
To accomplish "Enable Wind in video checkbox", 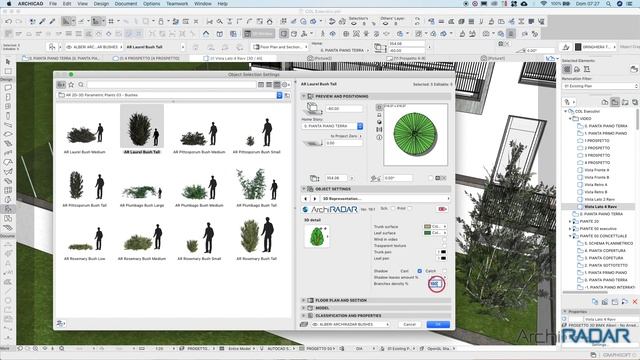I will click(x=444, y=239).
